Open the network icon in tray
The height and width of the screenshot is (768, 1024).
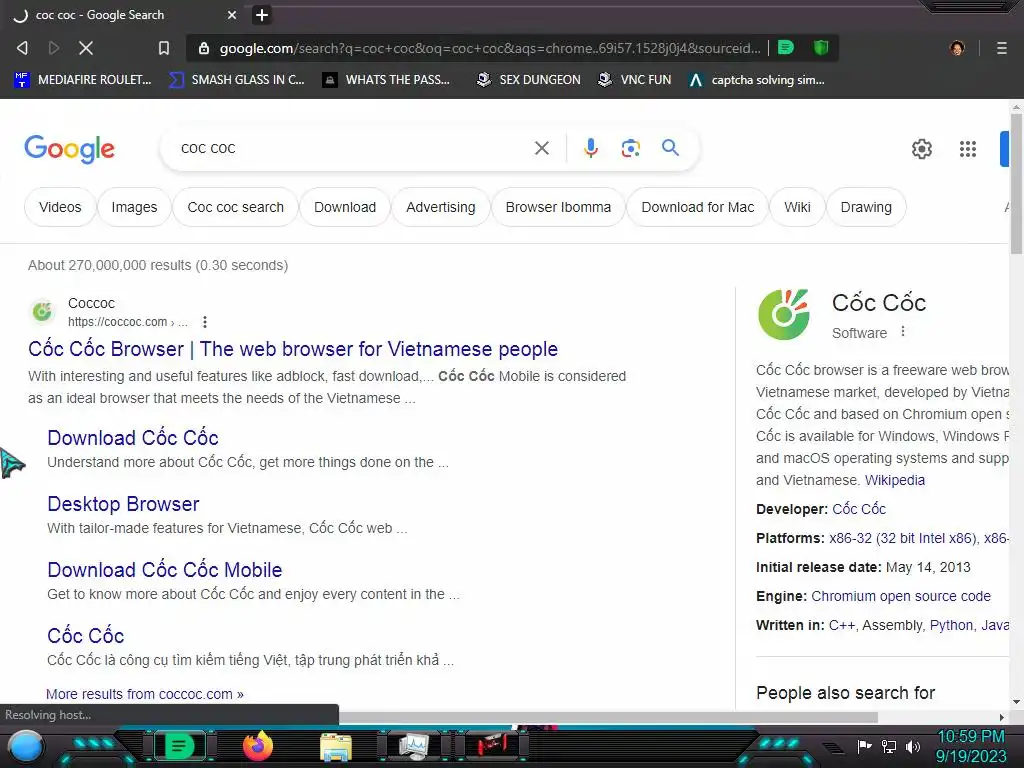tap(889, 746)
